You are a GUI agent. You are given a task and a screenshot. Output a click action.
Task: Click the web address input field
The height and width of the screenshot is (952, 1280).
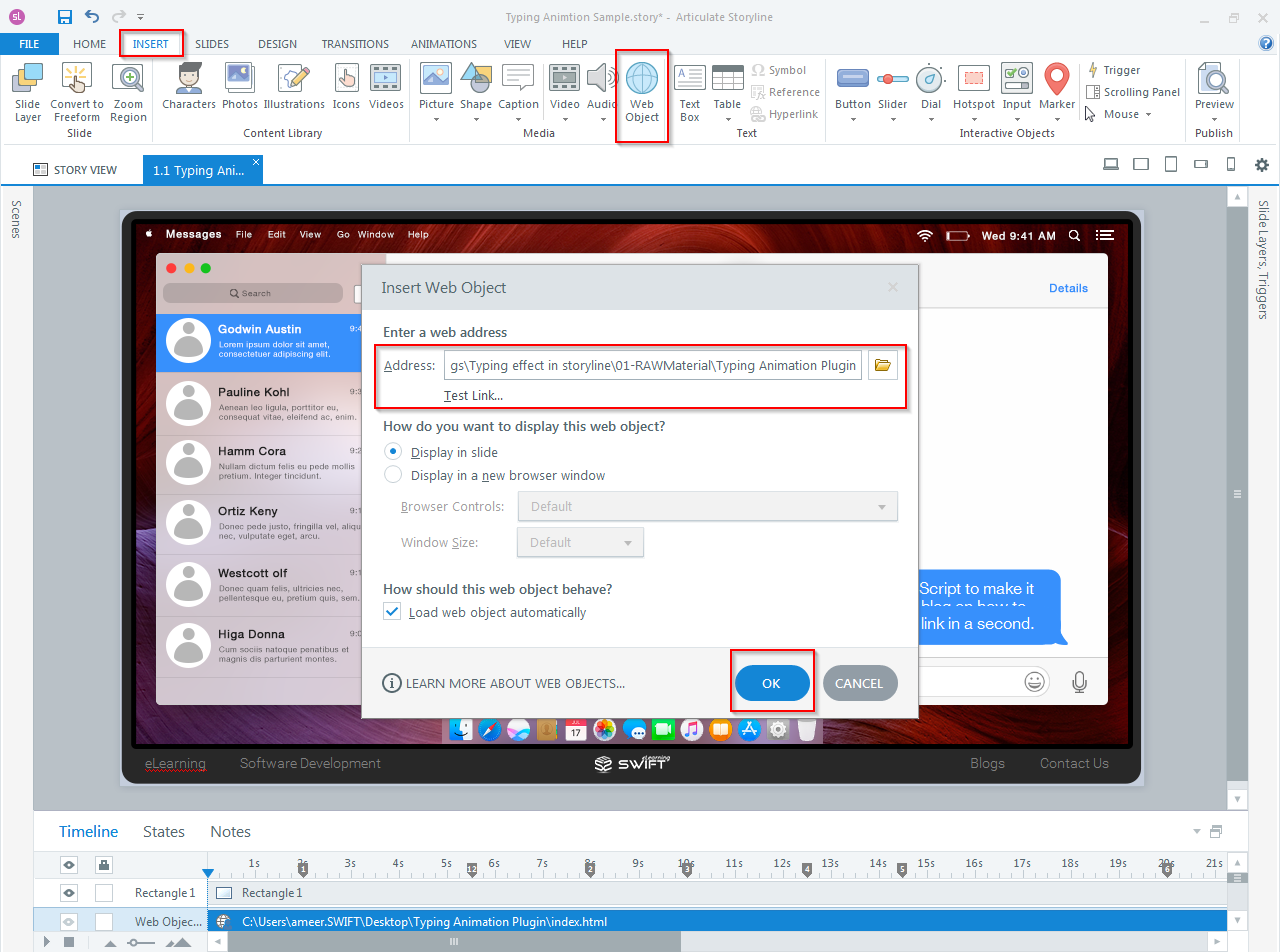[x=653, y=365]
